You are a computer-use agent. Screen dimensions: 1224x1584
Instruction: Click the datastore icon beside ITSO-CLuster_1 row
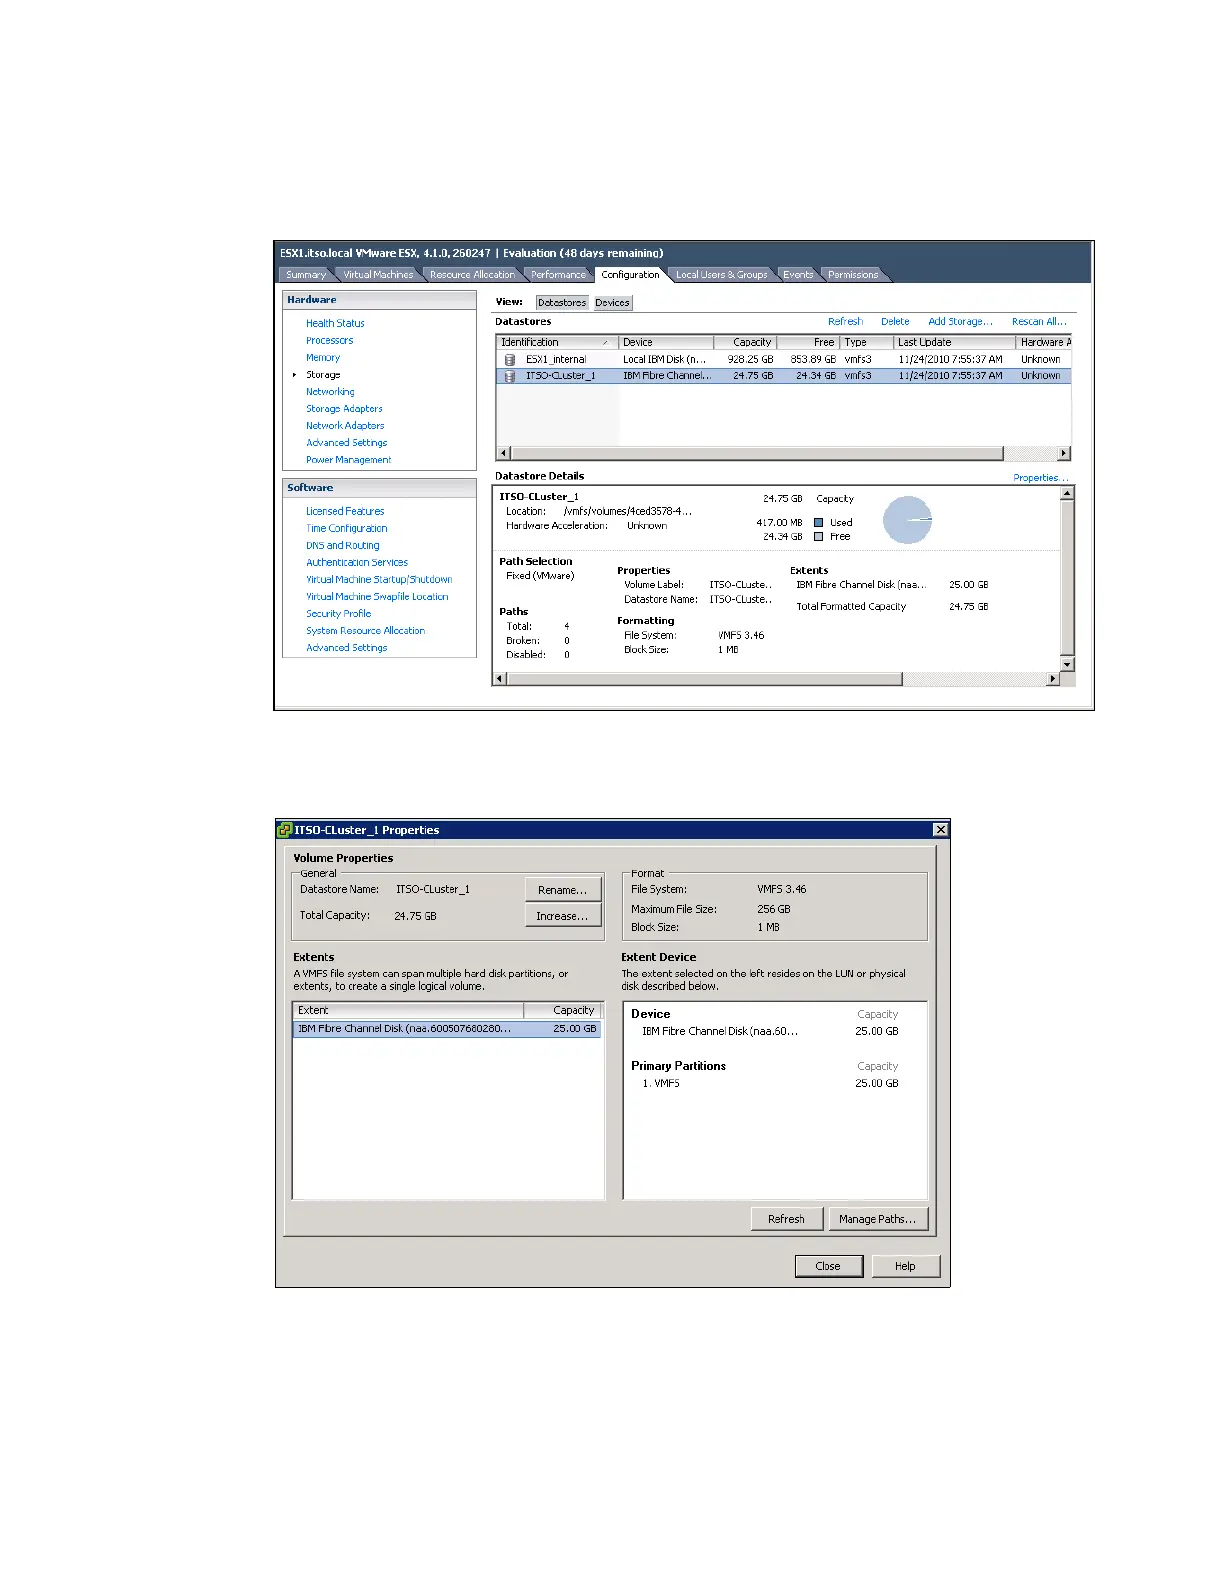510,376
